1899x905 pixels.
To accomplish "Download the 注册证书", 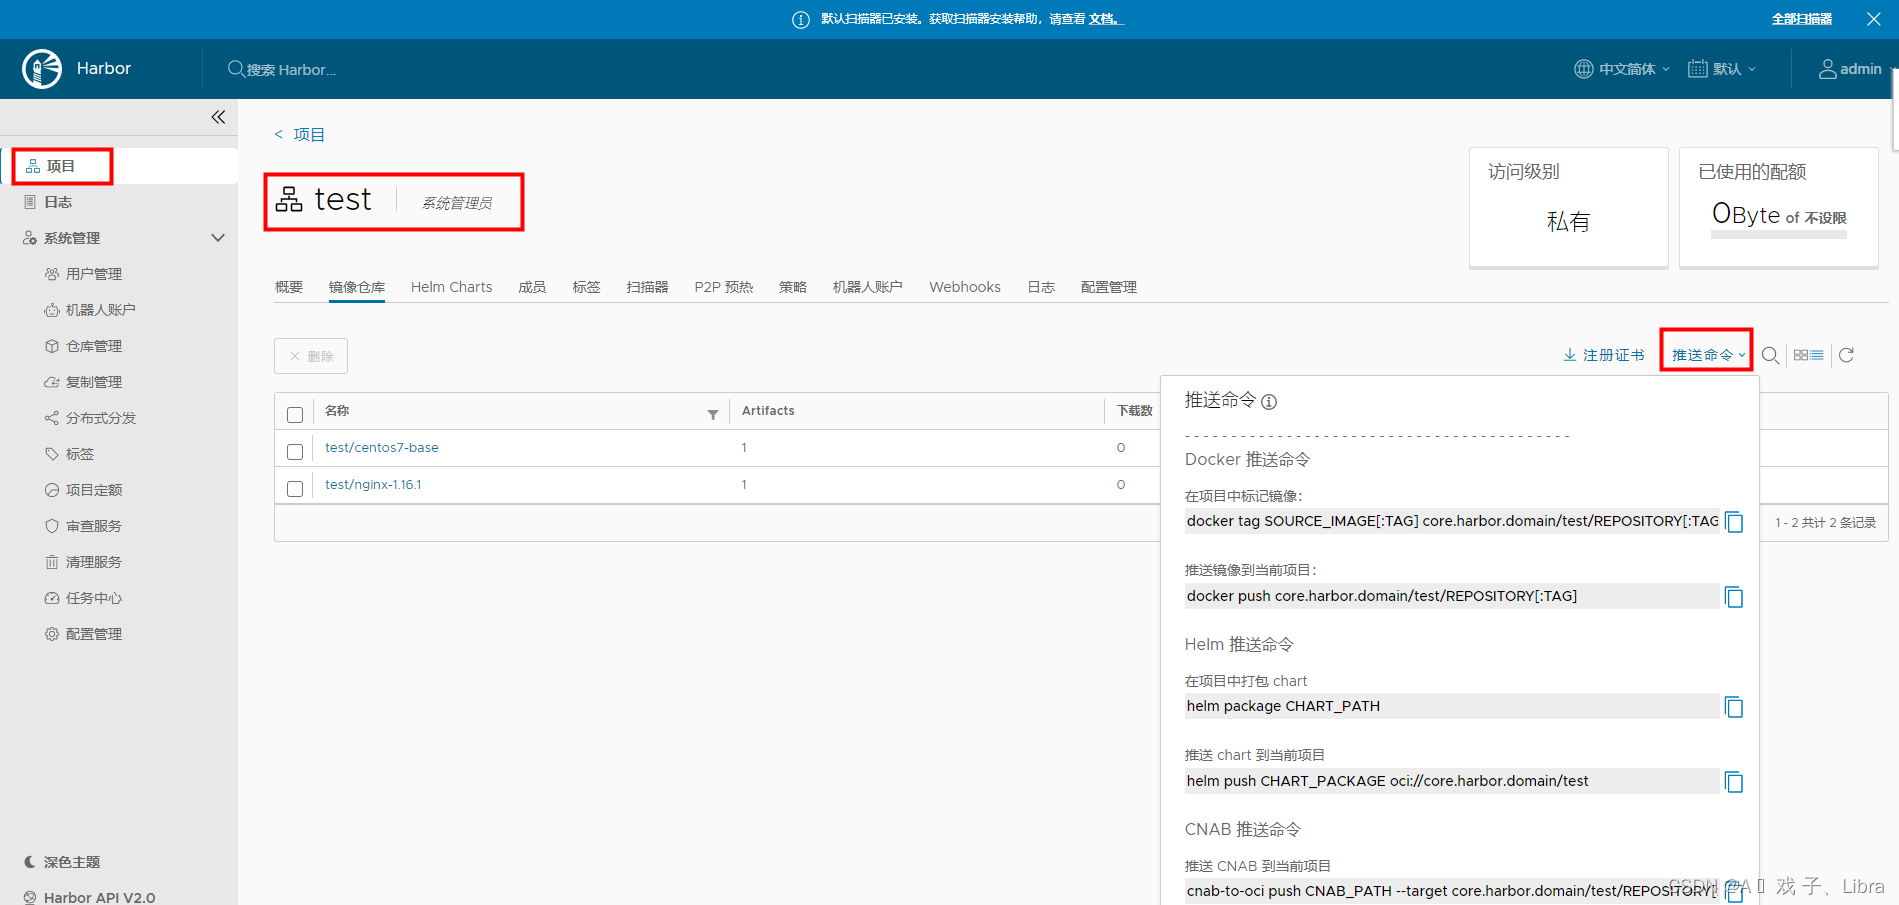I will coord(1604,355).
